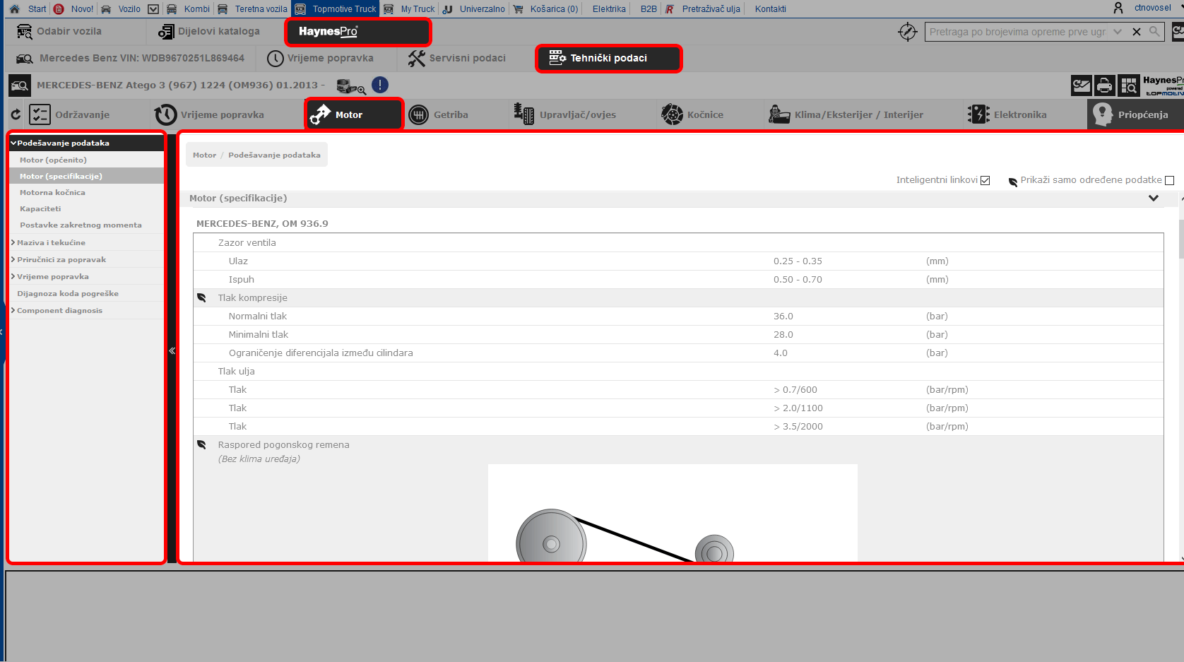Screen dimensions: 1184x662
Task: Open the Getriba transmission section
Action: [x=439, y=115]
